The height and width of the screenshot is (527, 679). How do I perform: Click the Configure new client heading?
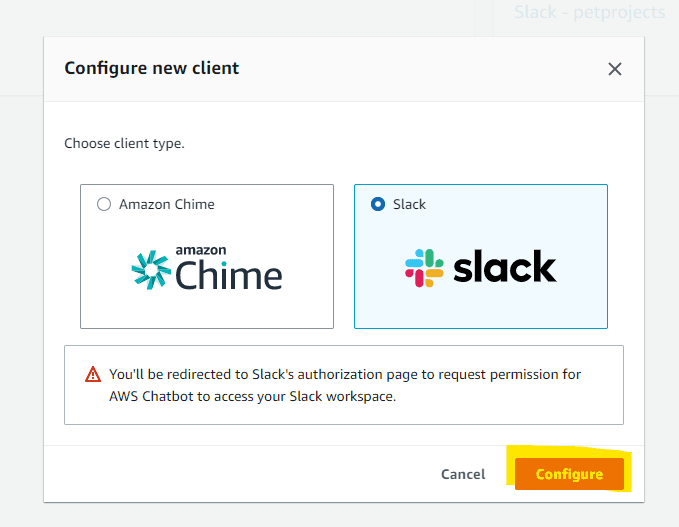point(152,69)
